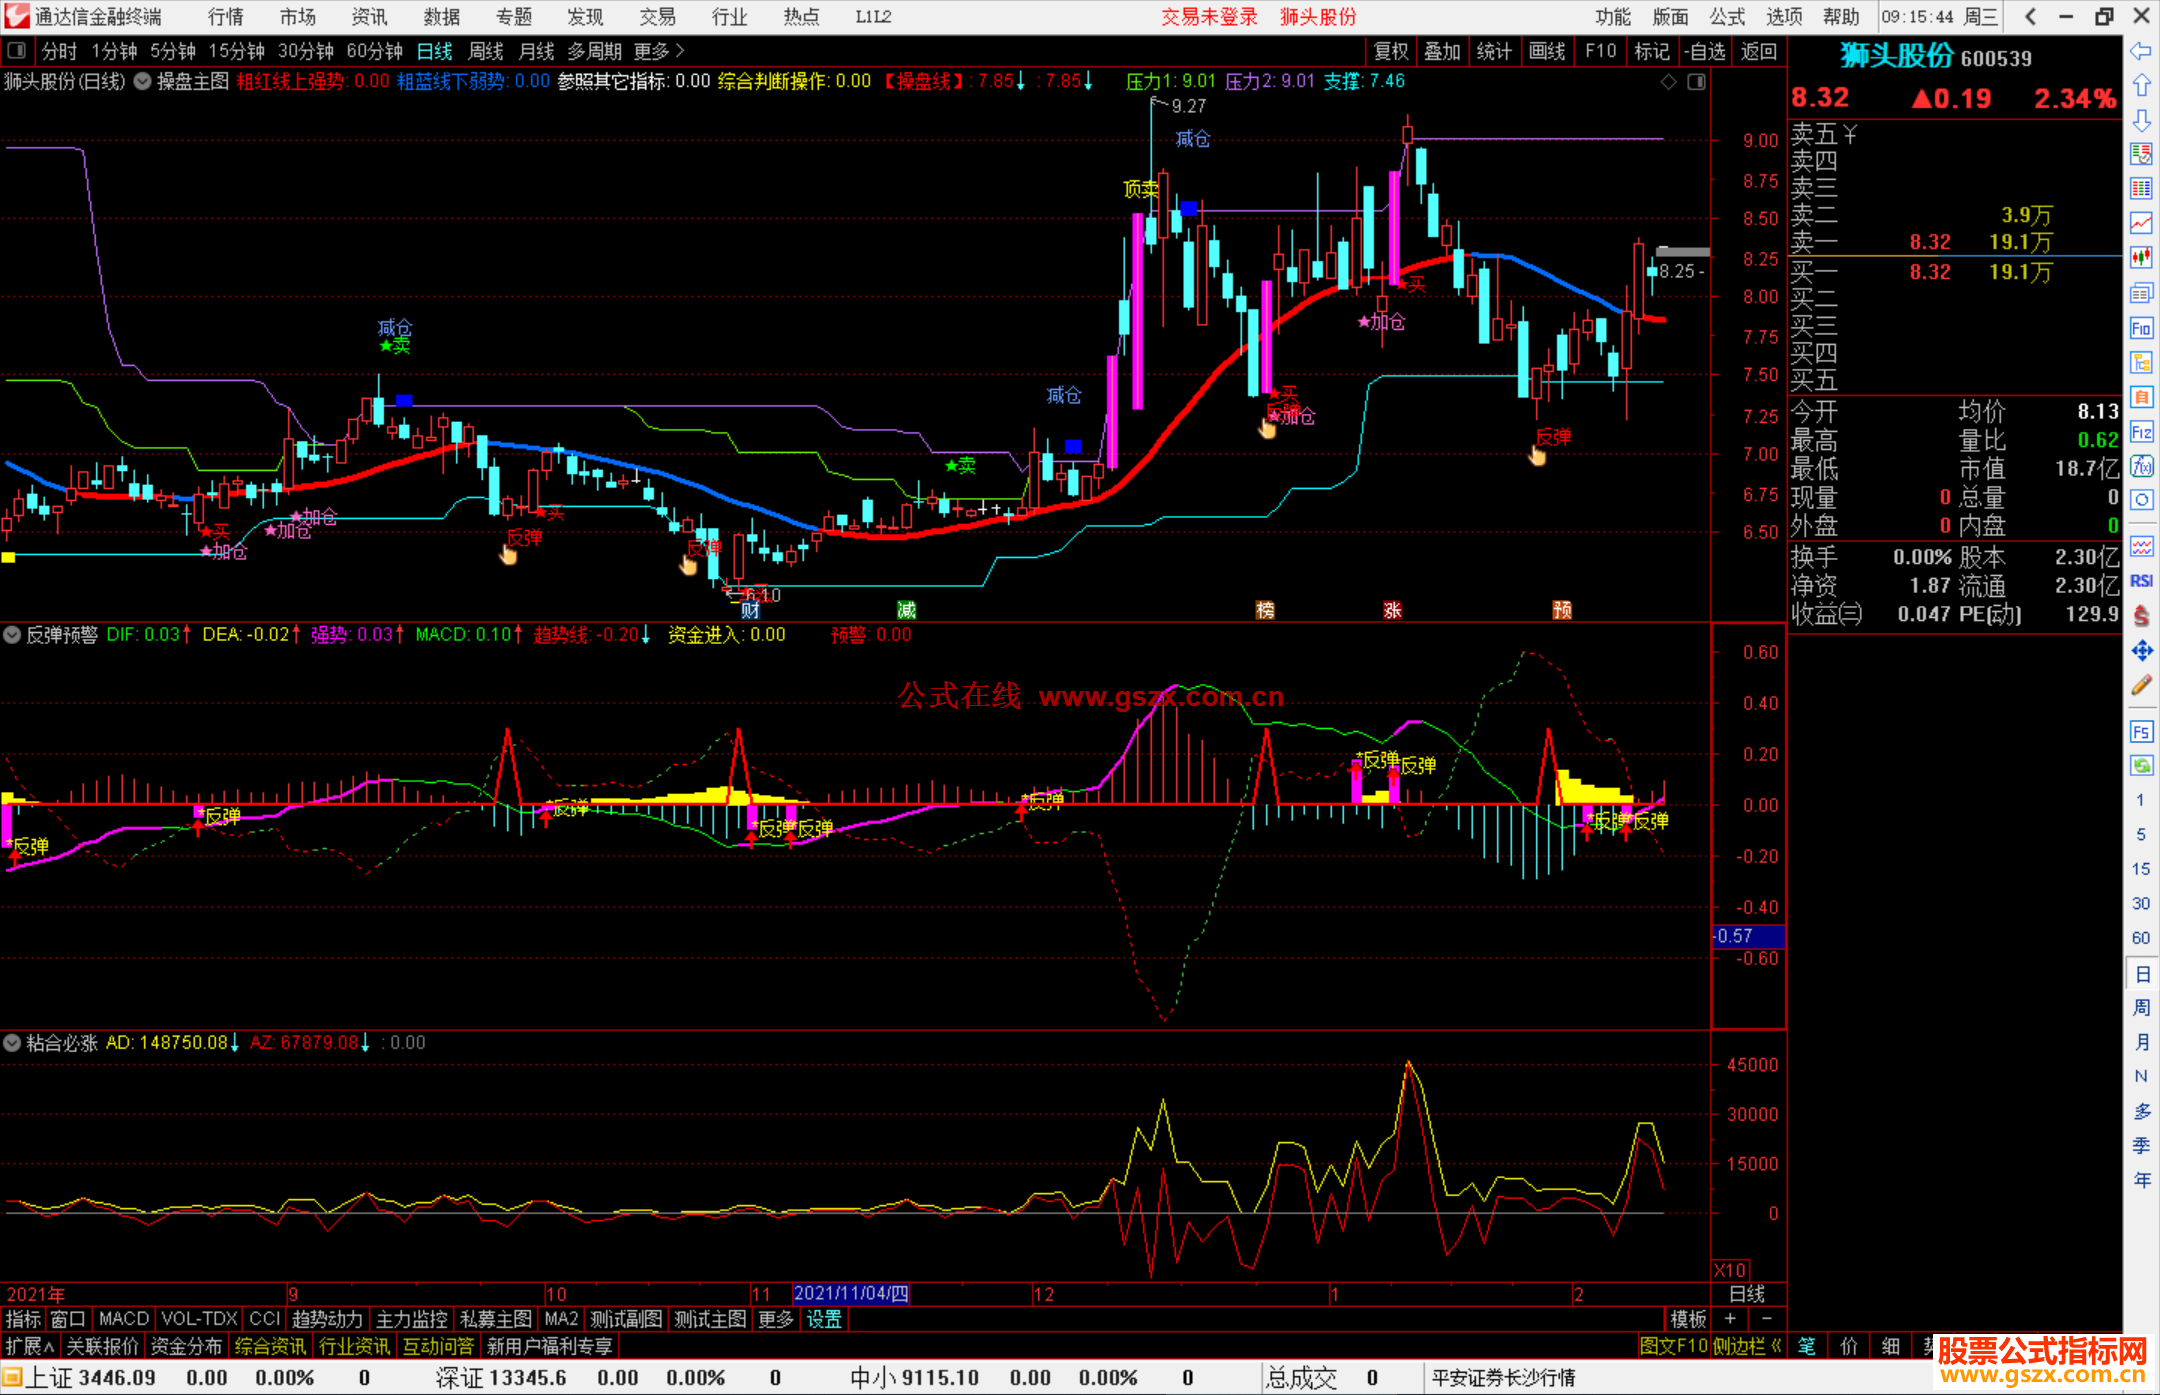This screenshot has width=2160, height=1395.
Task: Click the F10 company info sidebar icon
Action: (2141, 328)
